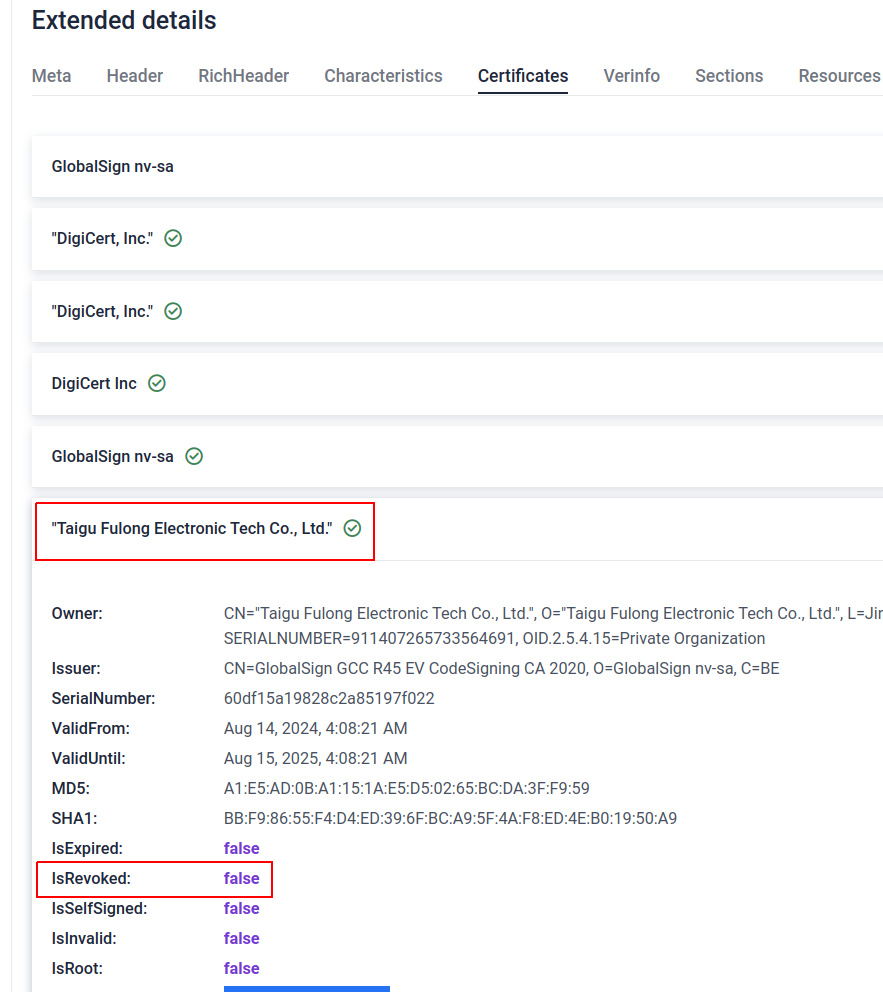Click the ValidUntil: field label
The image size is (883, 992).
[89, 759]
